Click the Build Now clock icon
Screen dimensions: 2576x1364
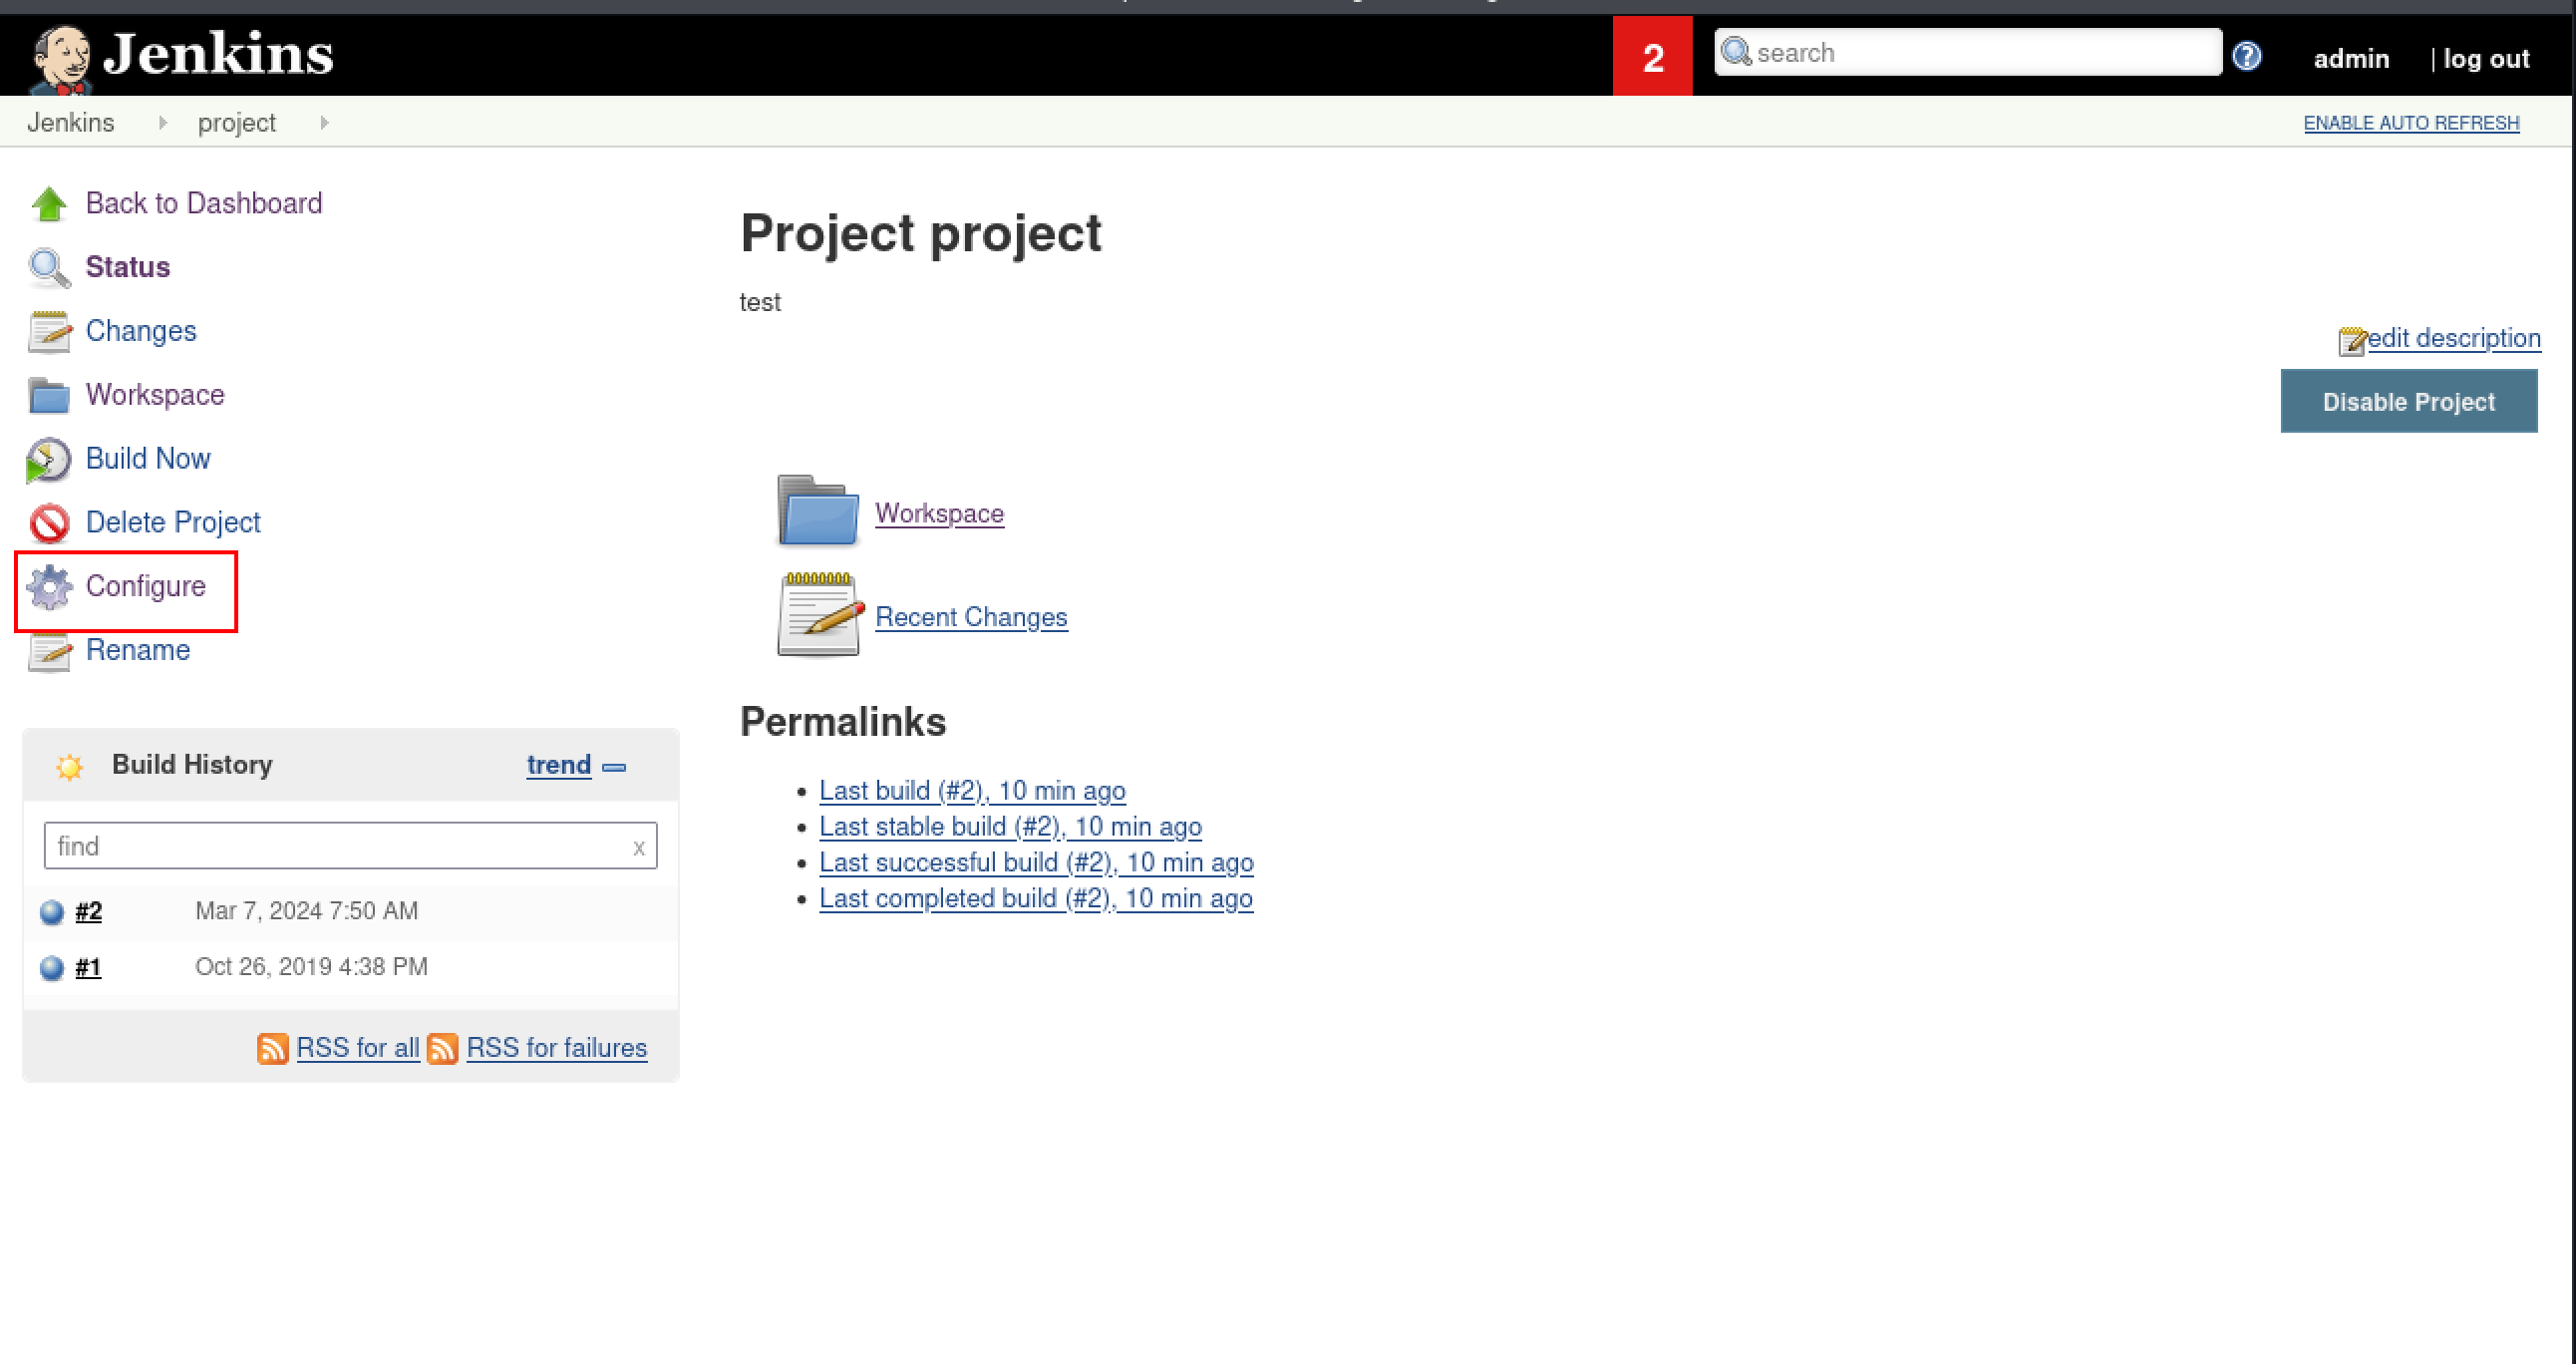tap(48, 460)
